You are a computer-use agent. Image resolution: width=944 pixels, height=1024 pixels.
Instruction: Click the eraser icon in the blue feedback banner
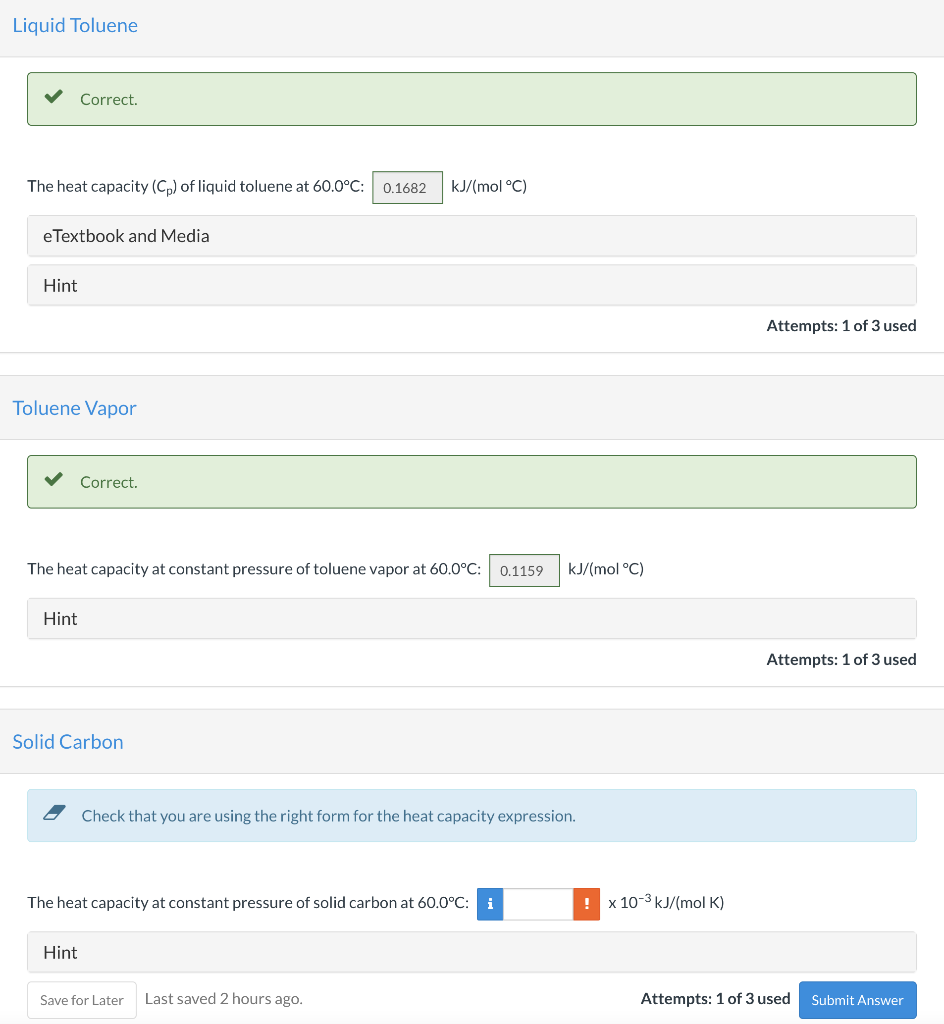coord(54,812)
